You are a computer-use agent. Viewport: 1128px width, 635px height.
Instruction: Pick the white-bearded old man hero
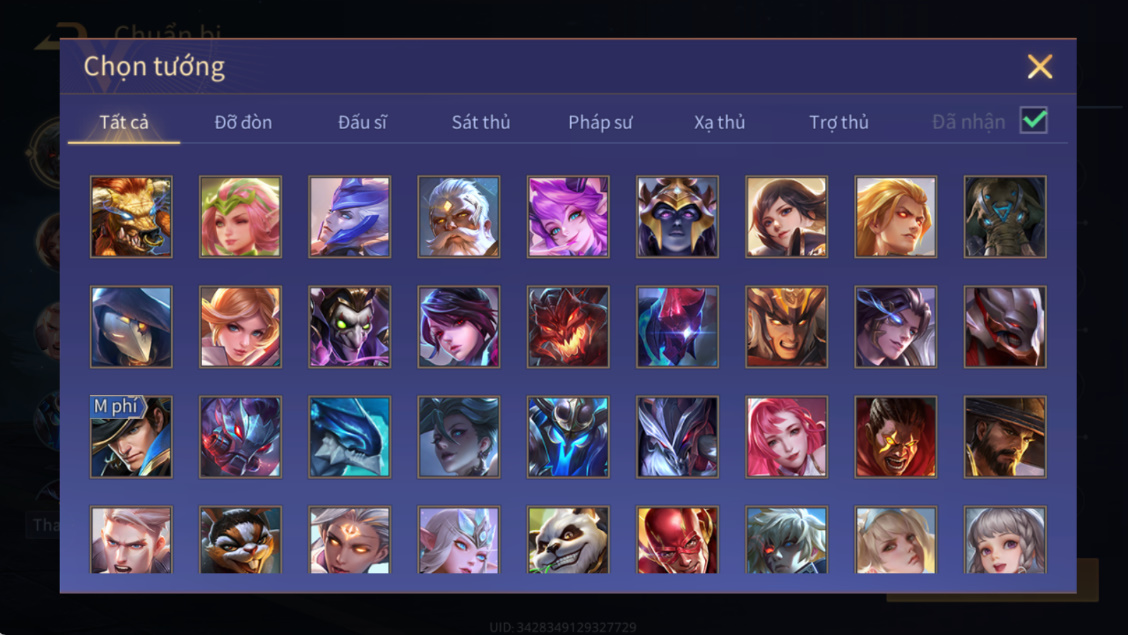(x=459, y=216)
